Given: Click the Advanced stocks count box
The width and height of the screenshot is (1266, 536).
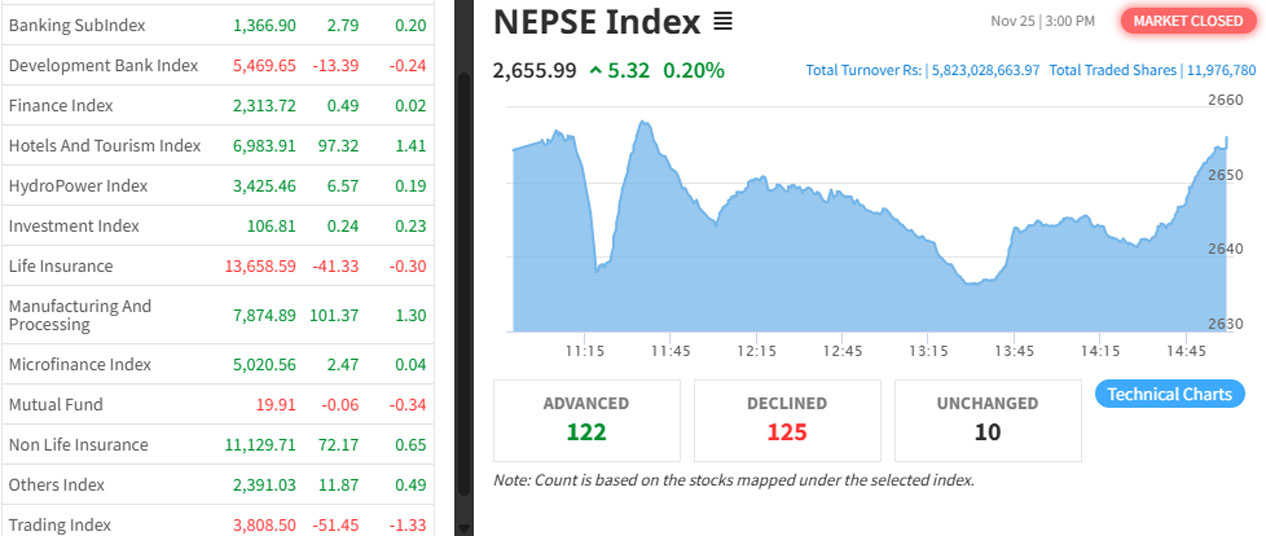Looking at the screenshot, I should tap(586, 420).
